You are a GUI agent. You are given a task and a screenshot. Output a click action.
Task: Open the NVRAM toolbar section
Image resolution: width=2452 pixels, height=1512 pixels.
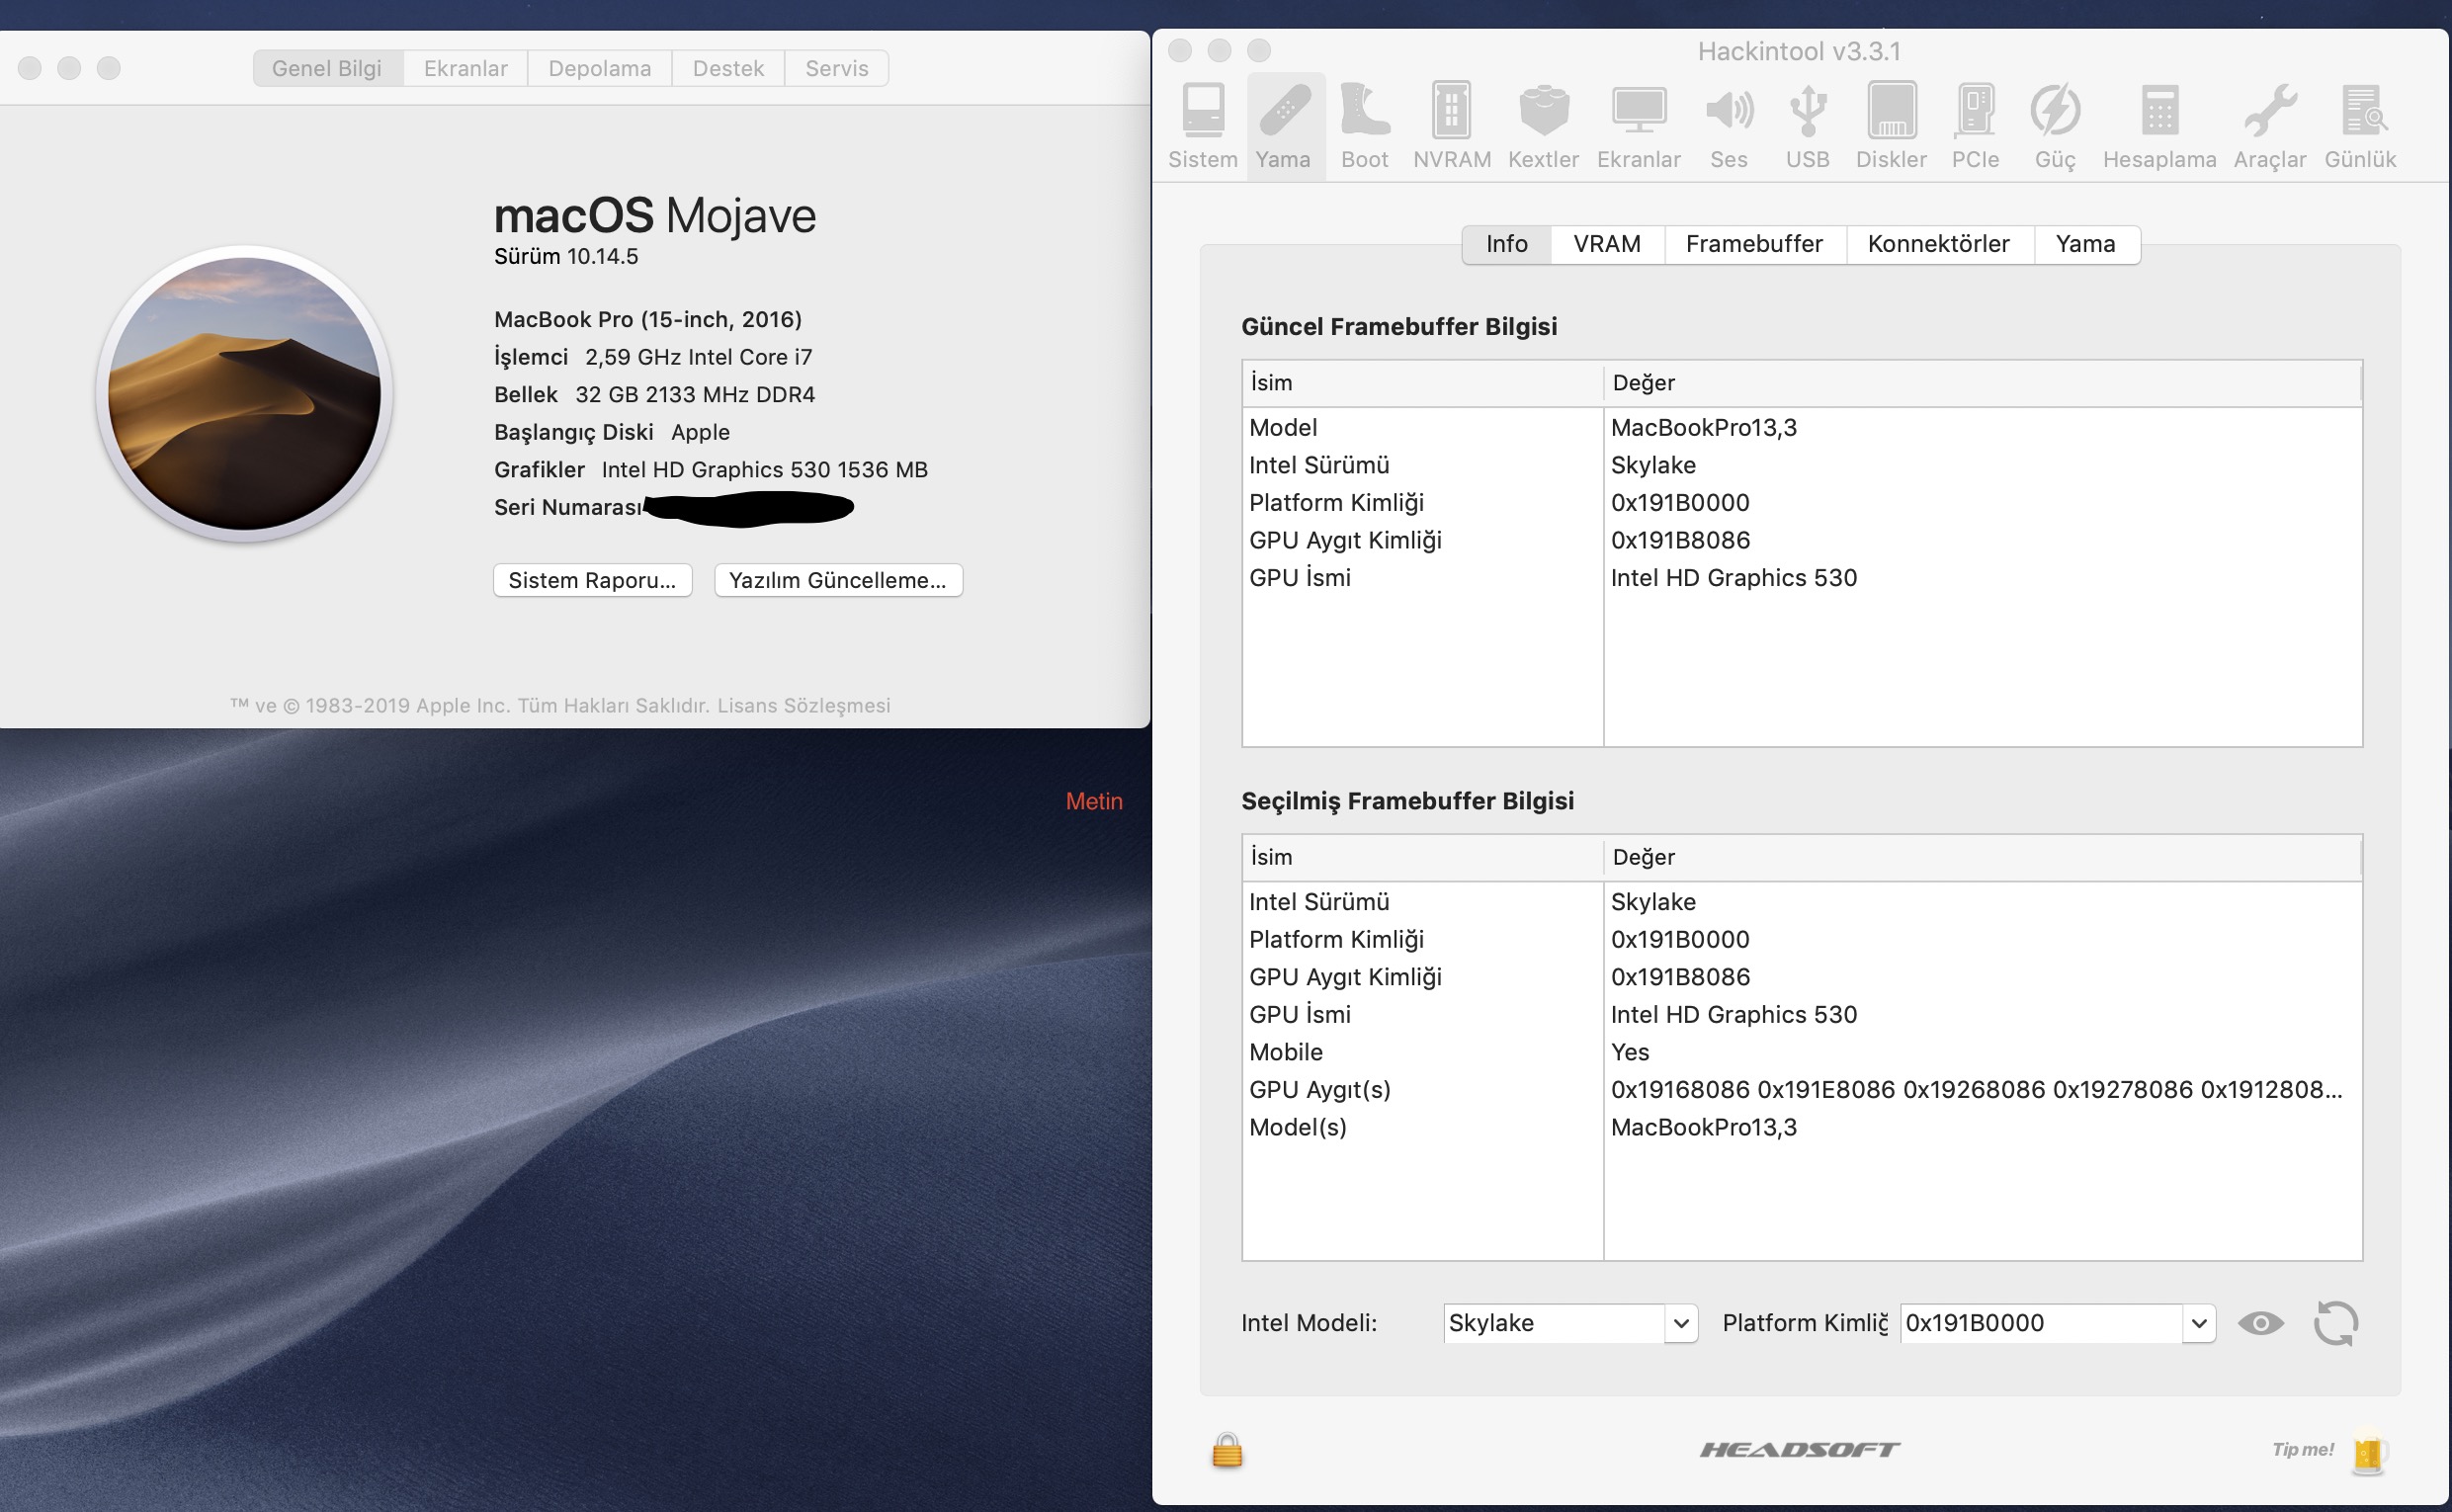[x=1451, y=125]
